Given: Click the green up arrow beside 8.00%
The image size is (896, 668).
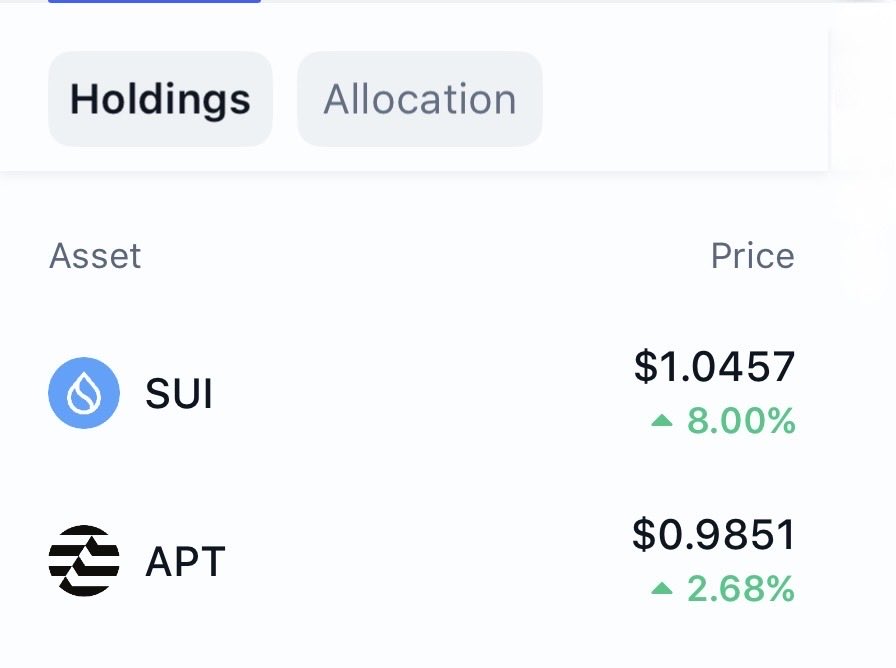Looking at the screenshot, I should click(x=662, y=421).
